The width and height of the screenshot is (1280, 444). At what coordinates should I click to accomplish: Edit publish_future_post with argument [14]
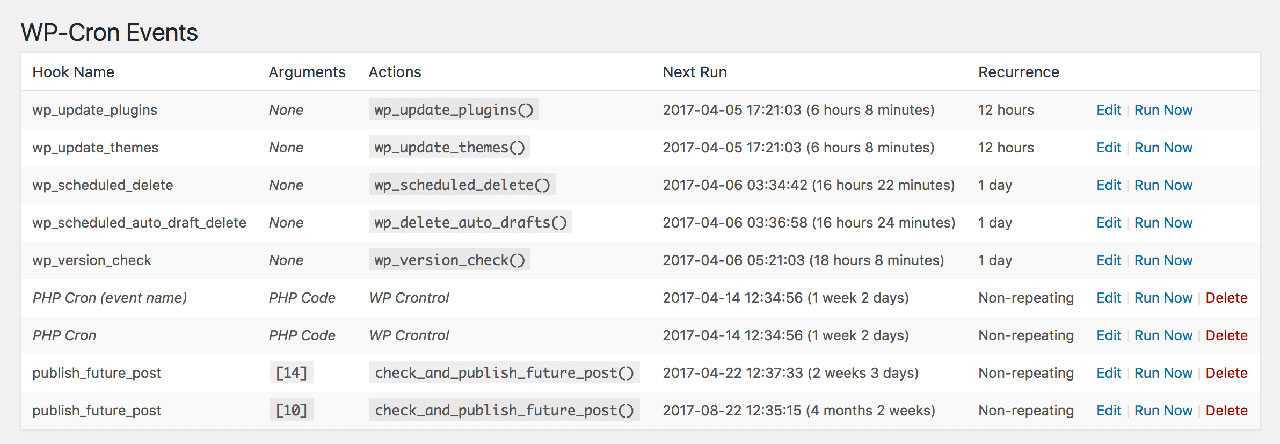1108,373
